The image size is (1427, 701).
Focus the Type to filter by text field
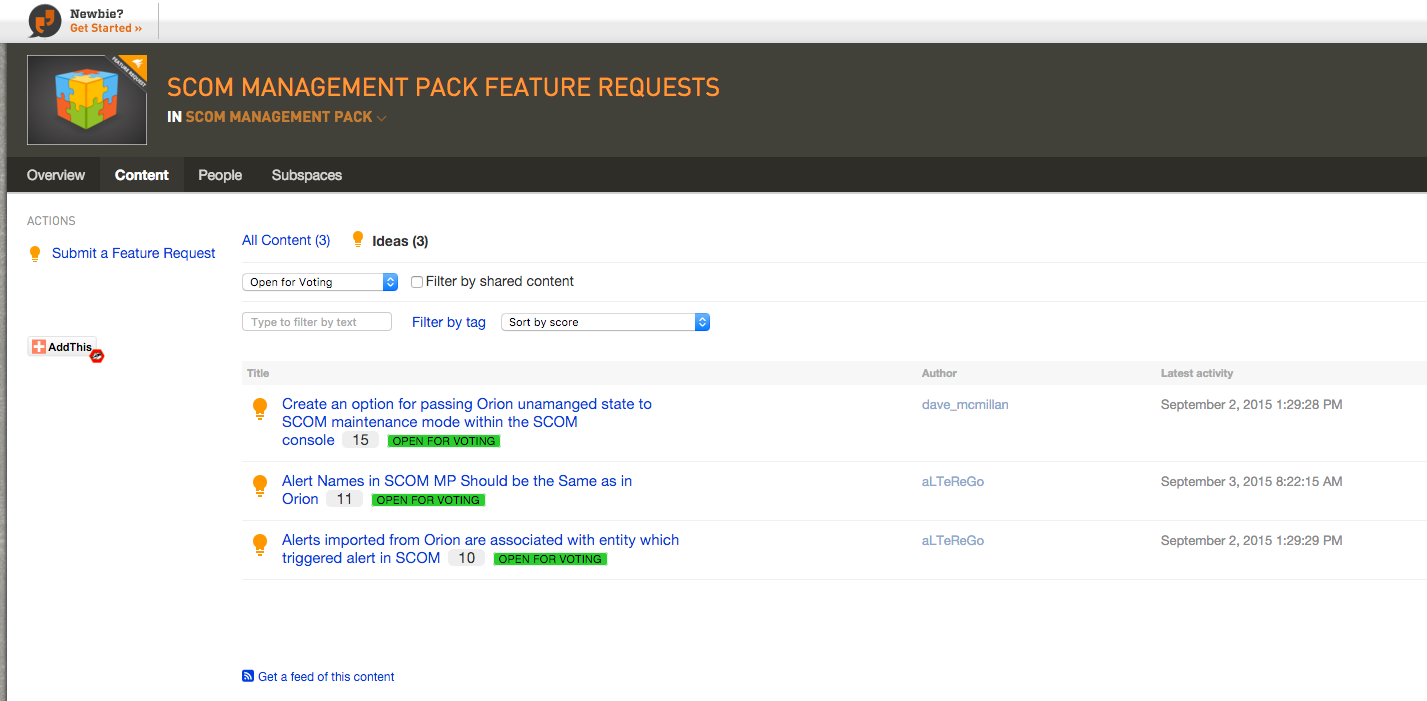click(317, 322)
